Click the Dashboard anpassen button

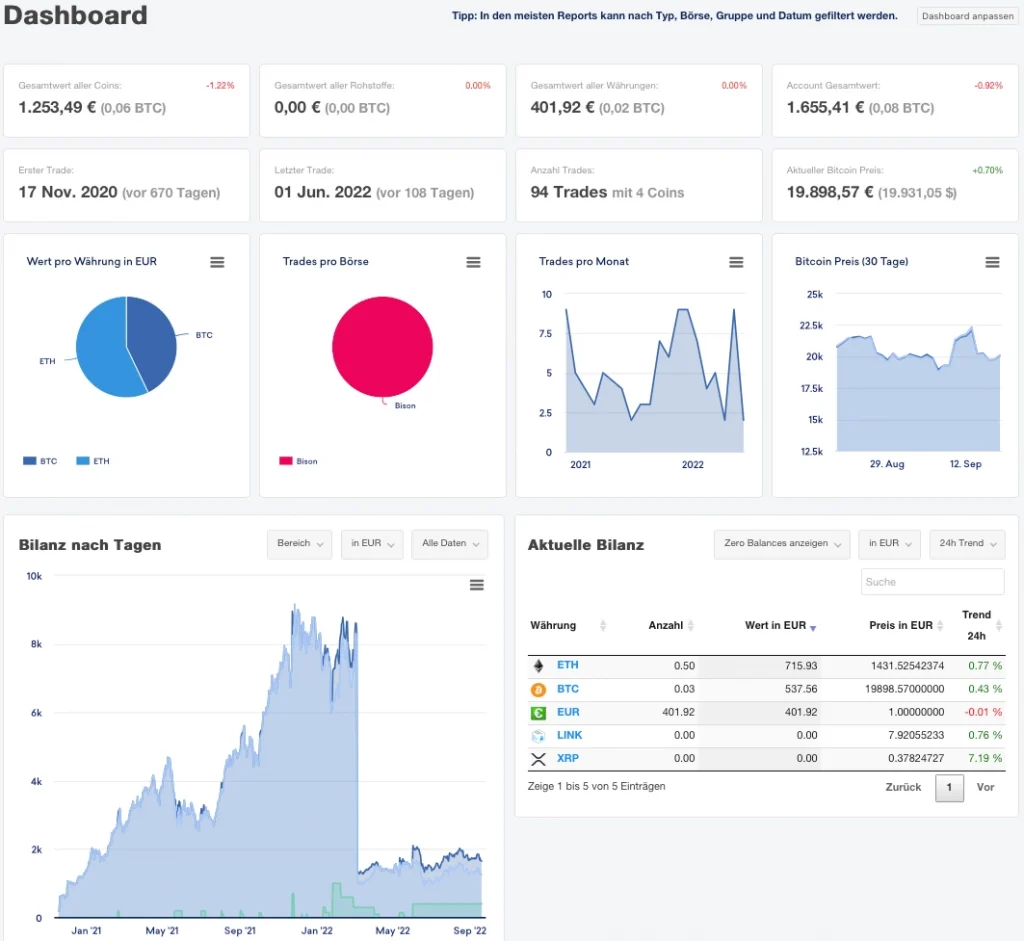966,16
